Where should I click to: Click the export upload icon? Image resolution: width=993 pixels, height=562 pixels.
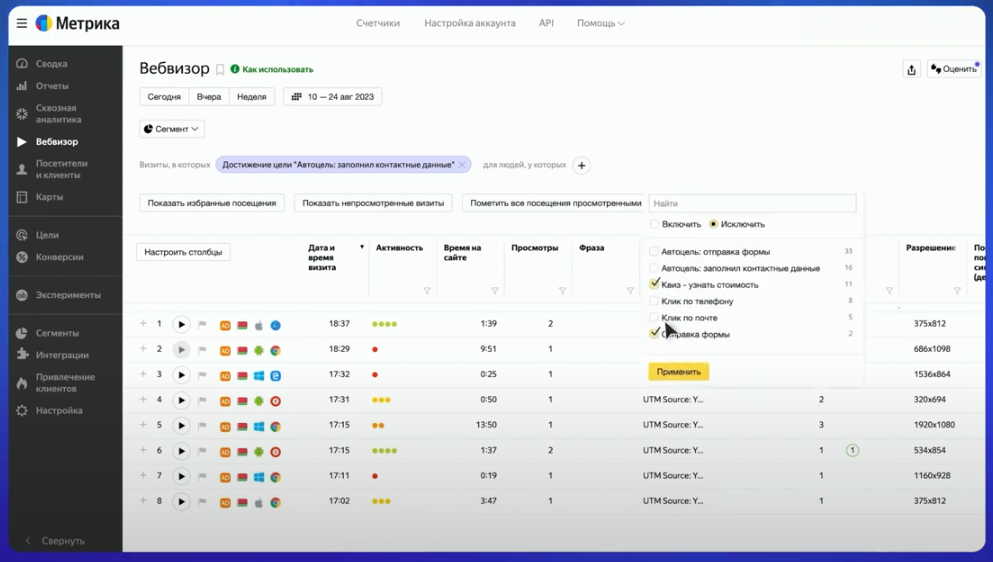911,70
